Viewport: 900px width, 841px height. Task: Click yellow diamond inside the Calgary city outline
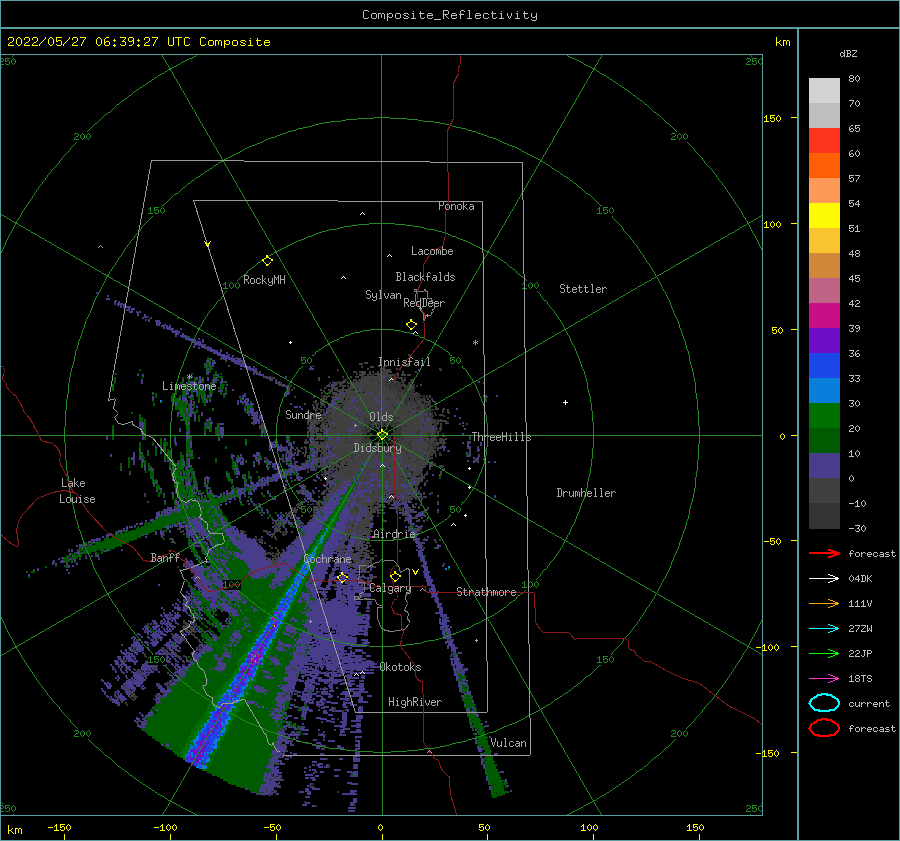pyautogui.click(x=395, y=576)
